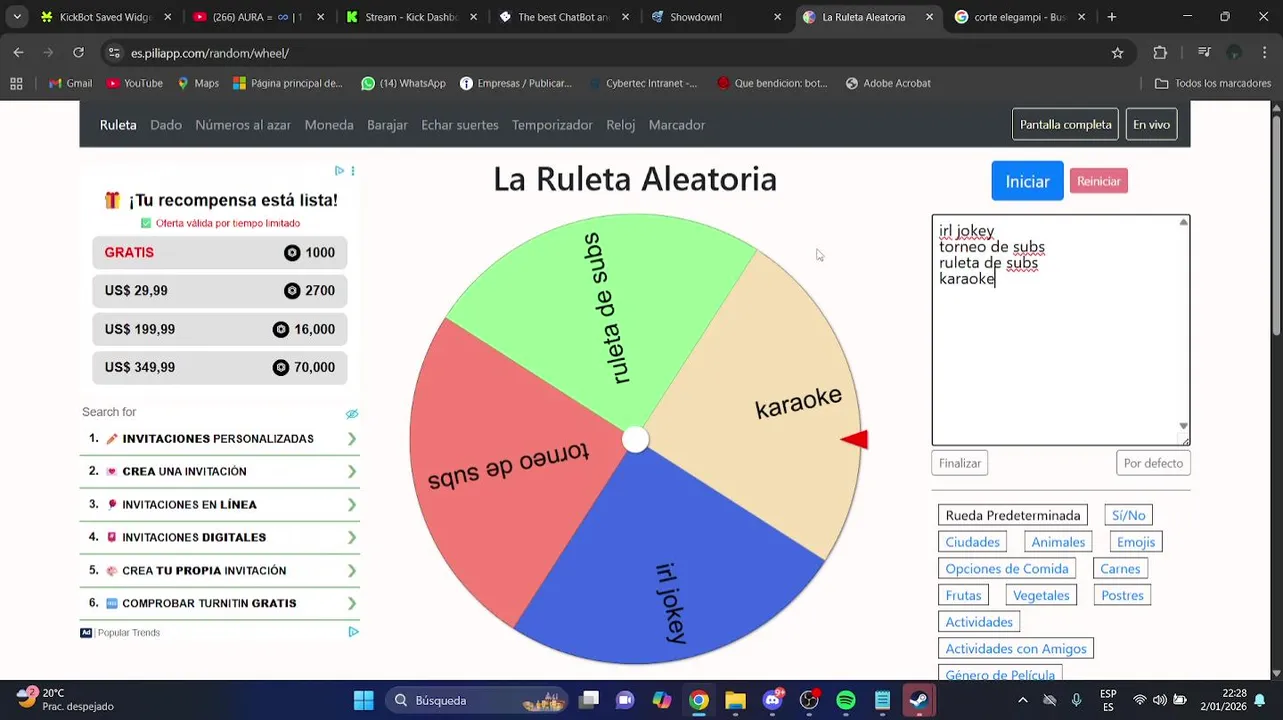Open the Chrome apps grid icon

point(16,83)
